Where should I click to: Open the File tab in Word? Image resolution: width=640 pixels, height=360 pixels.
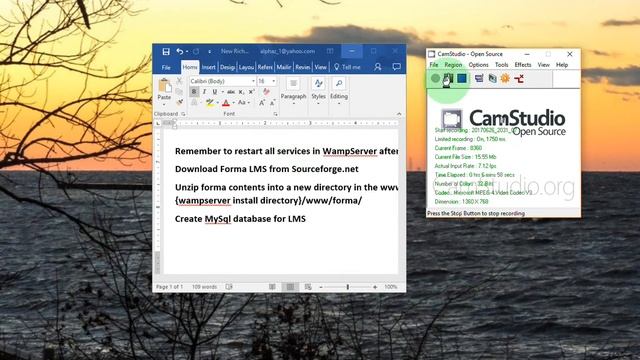coord(166,67)
